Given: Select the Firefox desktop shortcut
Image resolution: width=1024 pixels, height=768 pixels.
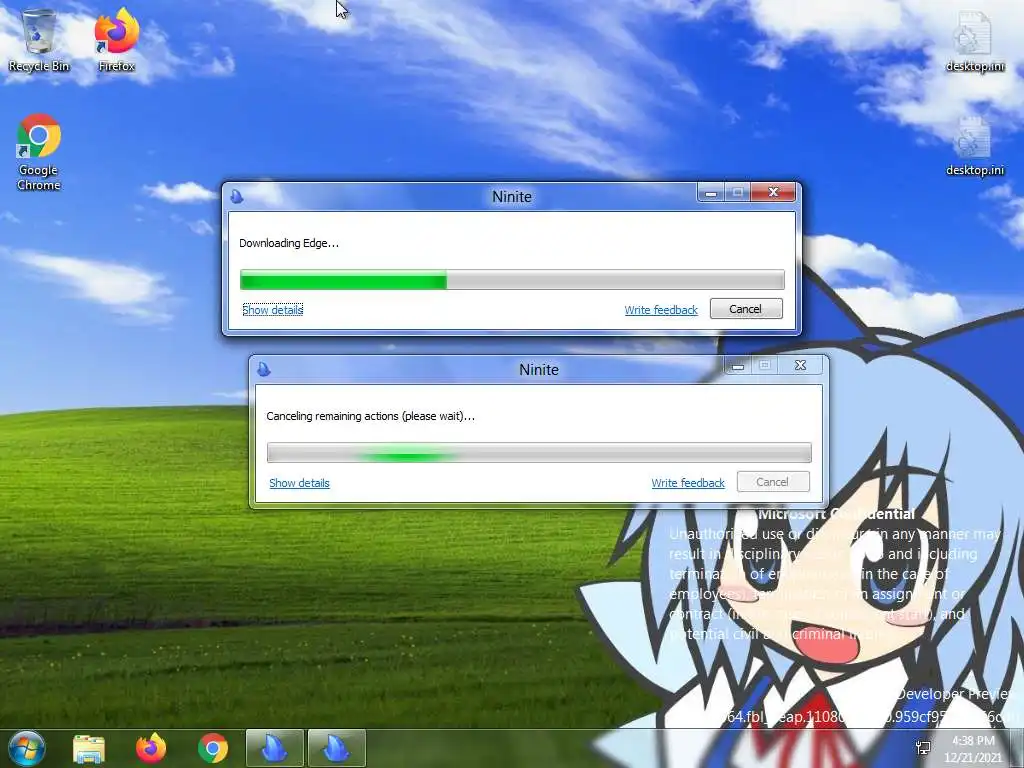Looking at the screenshot, I should [117, 39].
